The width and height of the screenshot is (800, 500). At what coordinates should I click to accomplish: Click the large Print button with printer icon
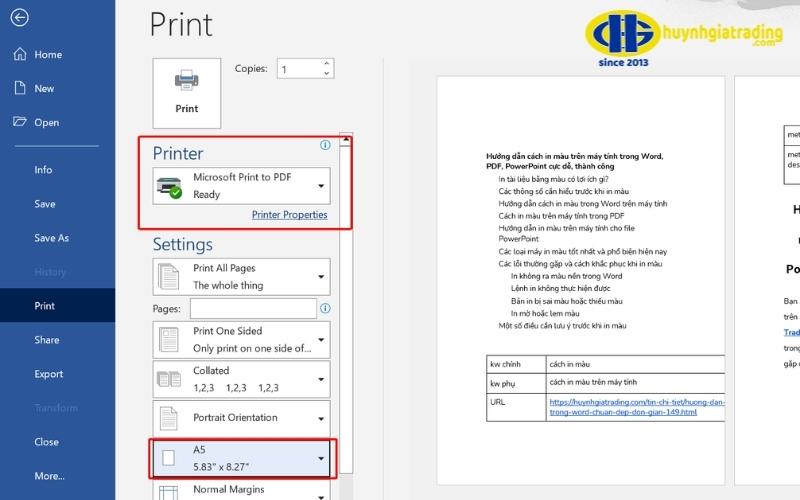187,93
